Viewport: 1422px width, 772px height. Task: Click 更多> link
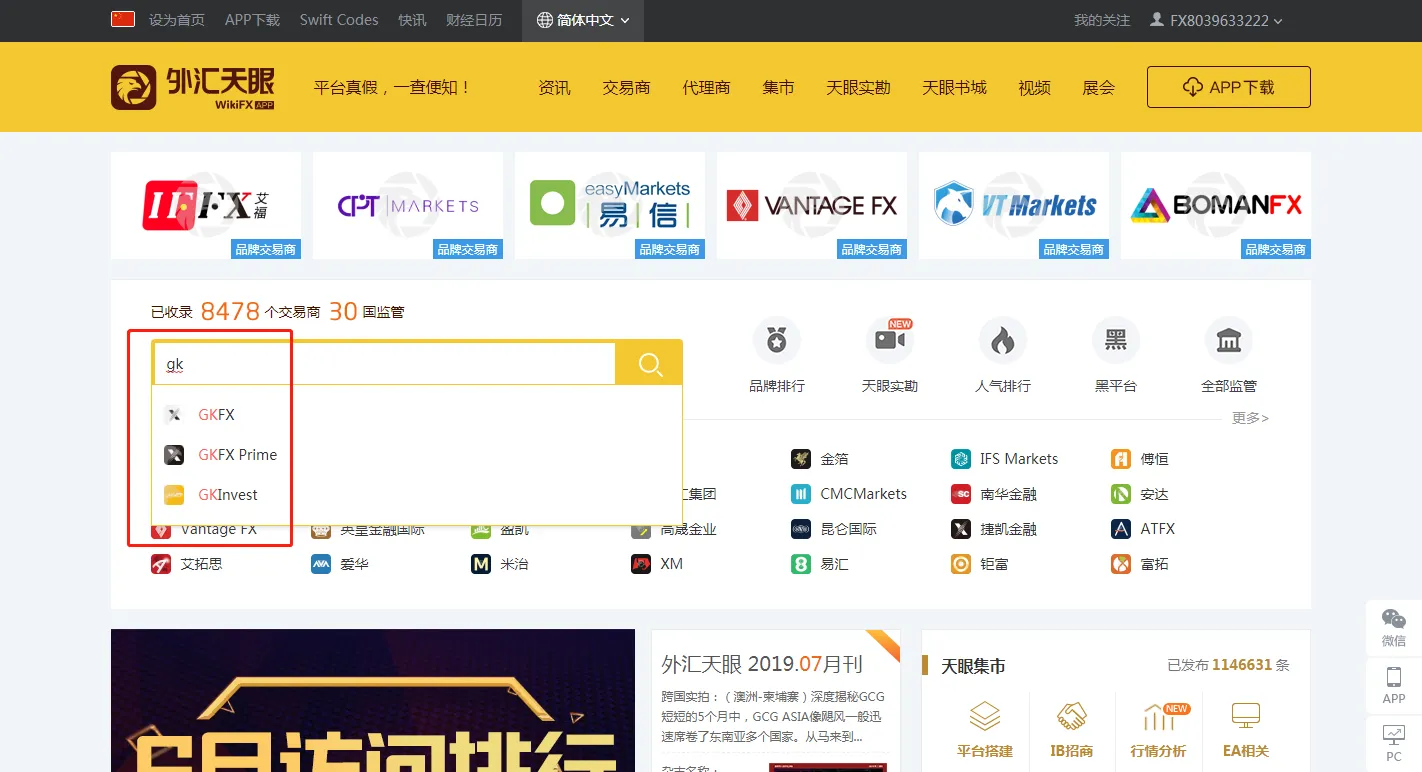(x=1250, y=418)
